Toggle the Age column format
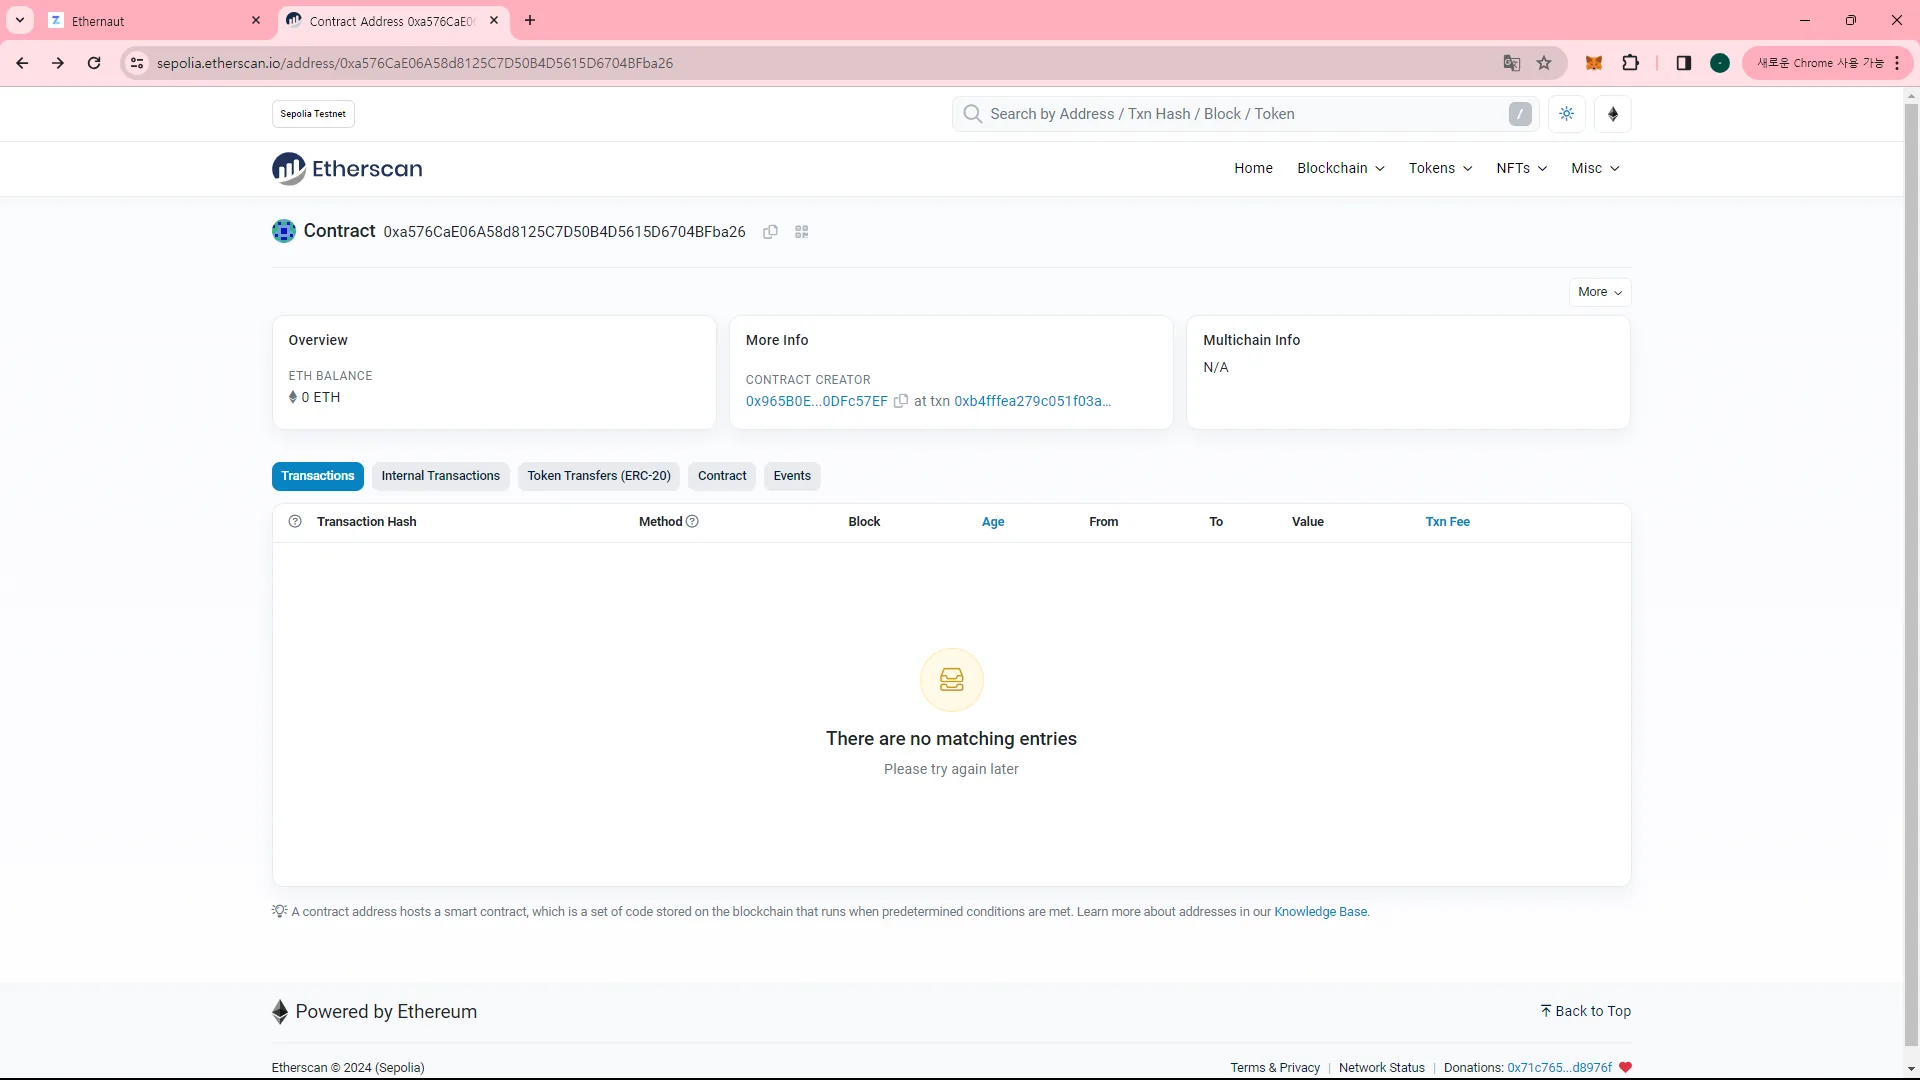1920x1080 pixels. [993, 522]
